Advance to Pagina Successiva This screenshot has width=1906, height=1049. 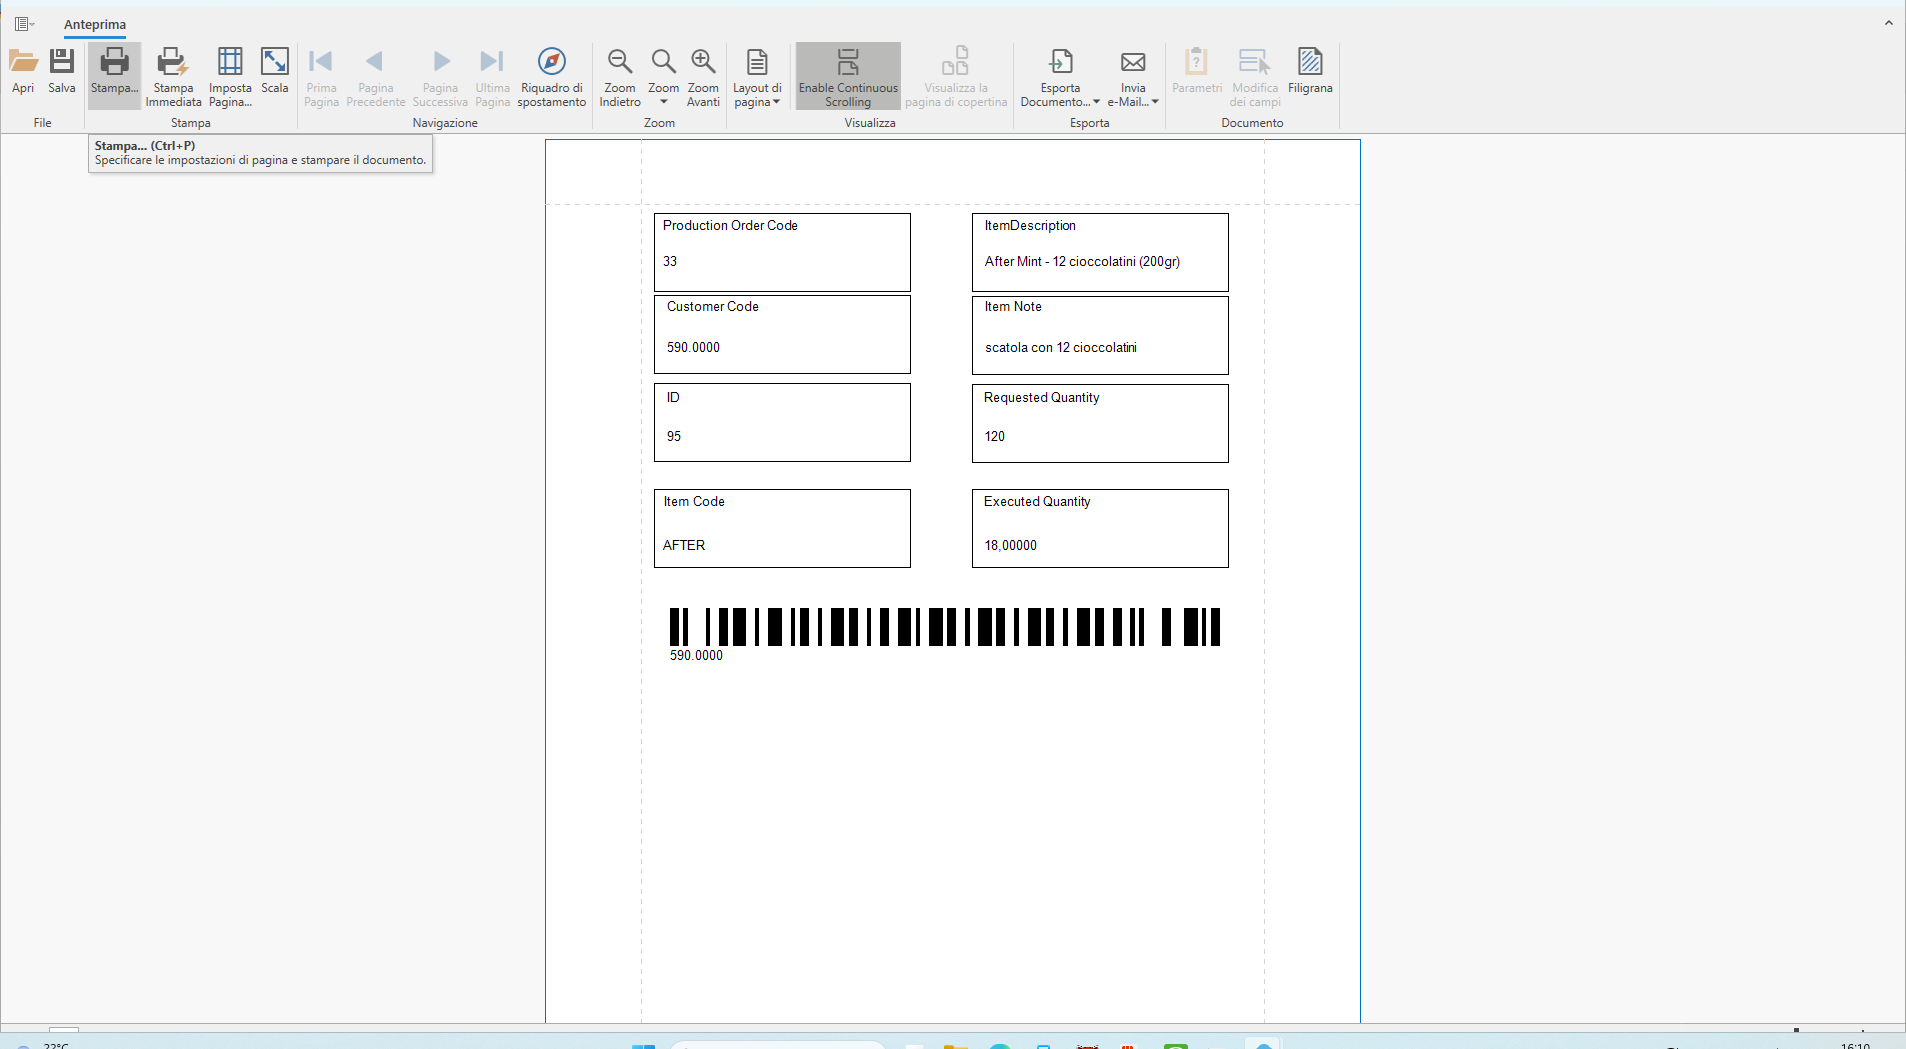[440, 77]
